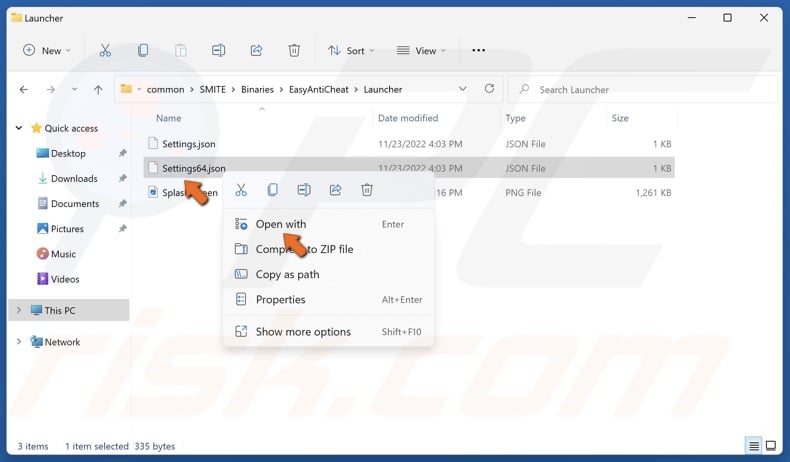790x462 pixels.
Task: Refresh the Launcher folder view
Action: point(489,89)
